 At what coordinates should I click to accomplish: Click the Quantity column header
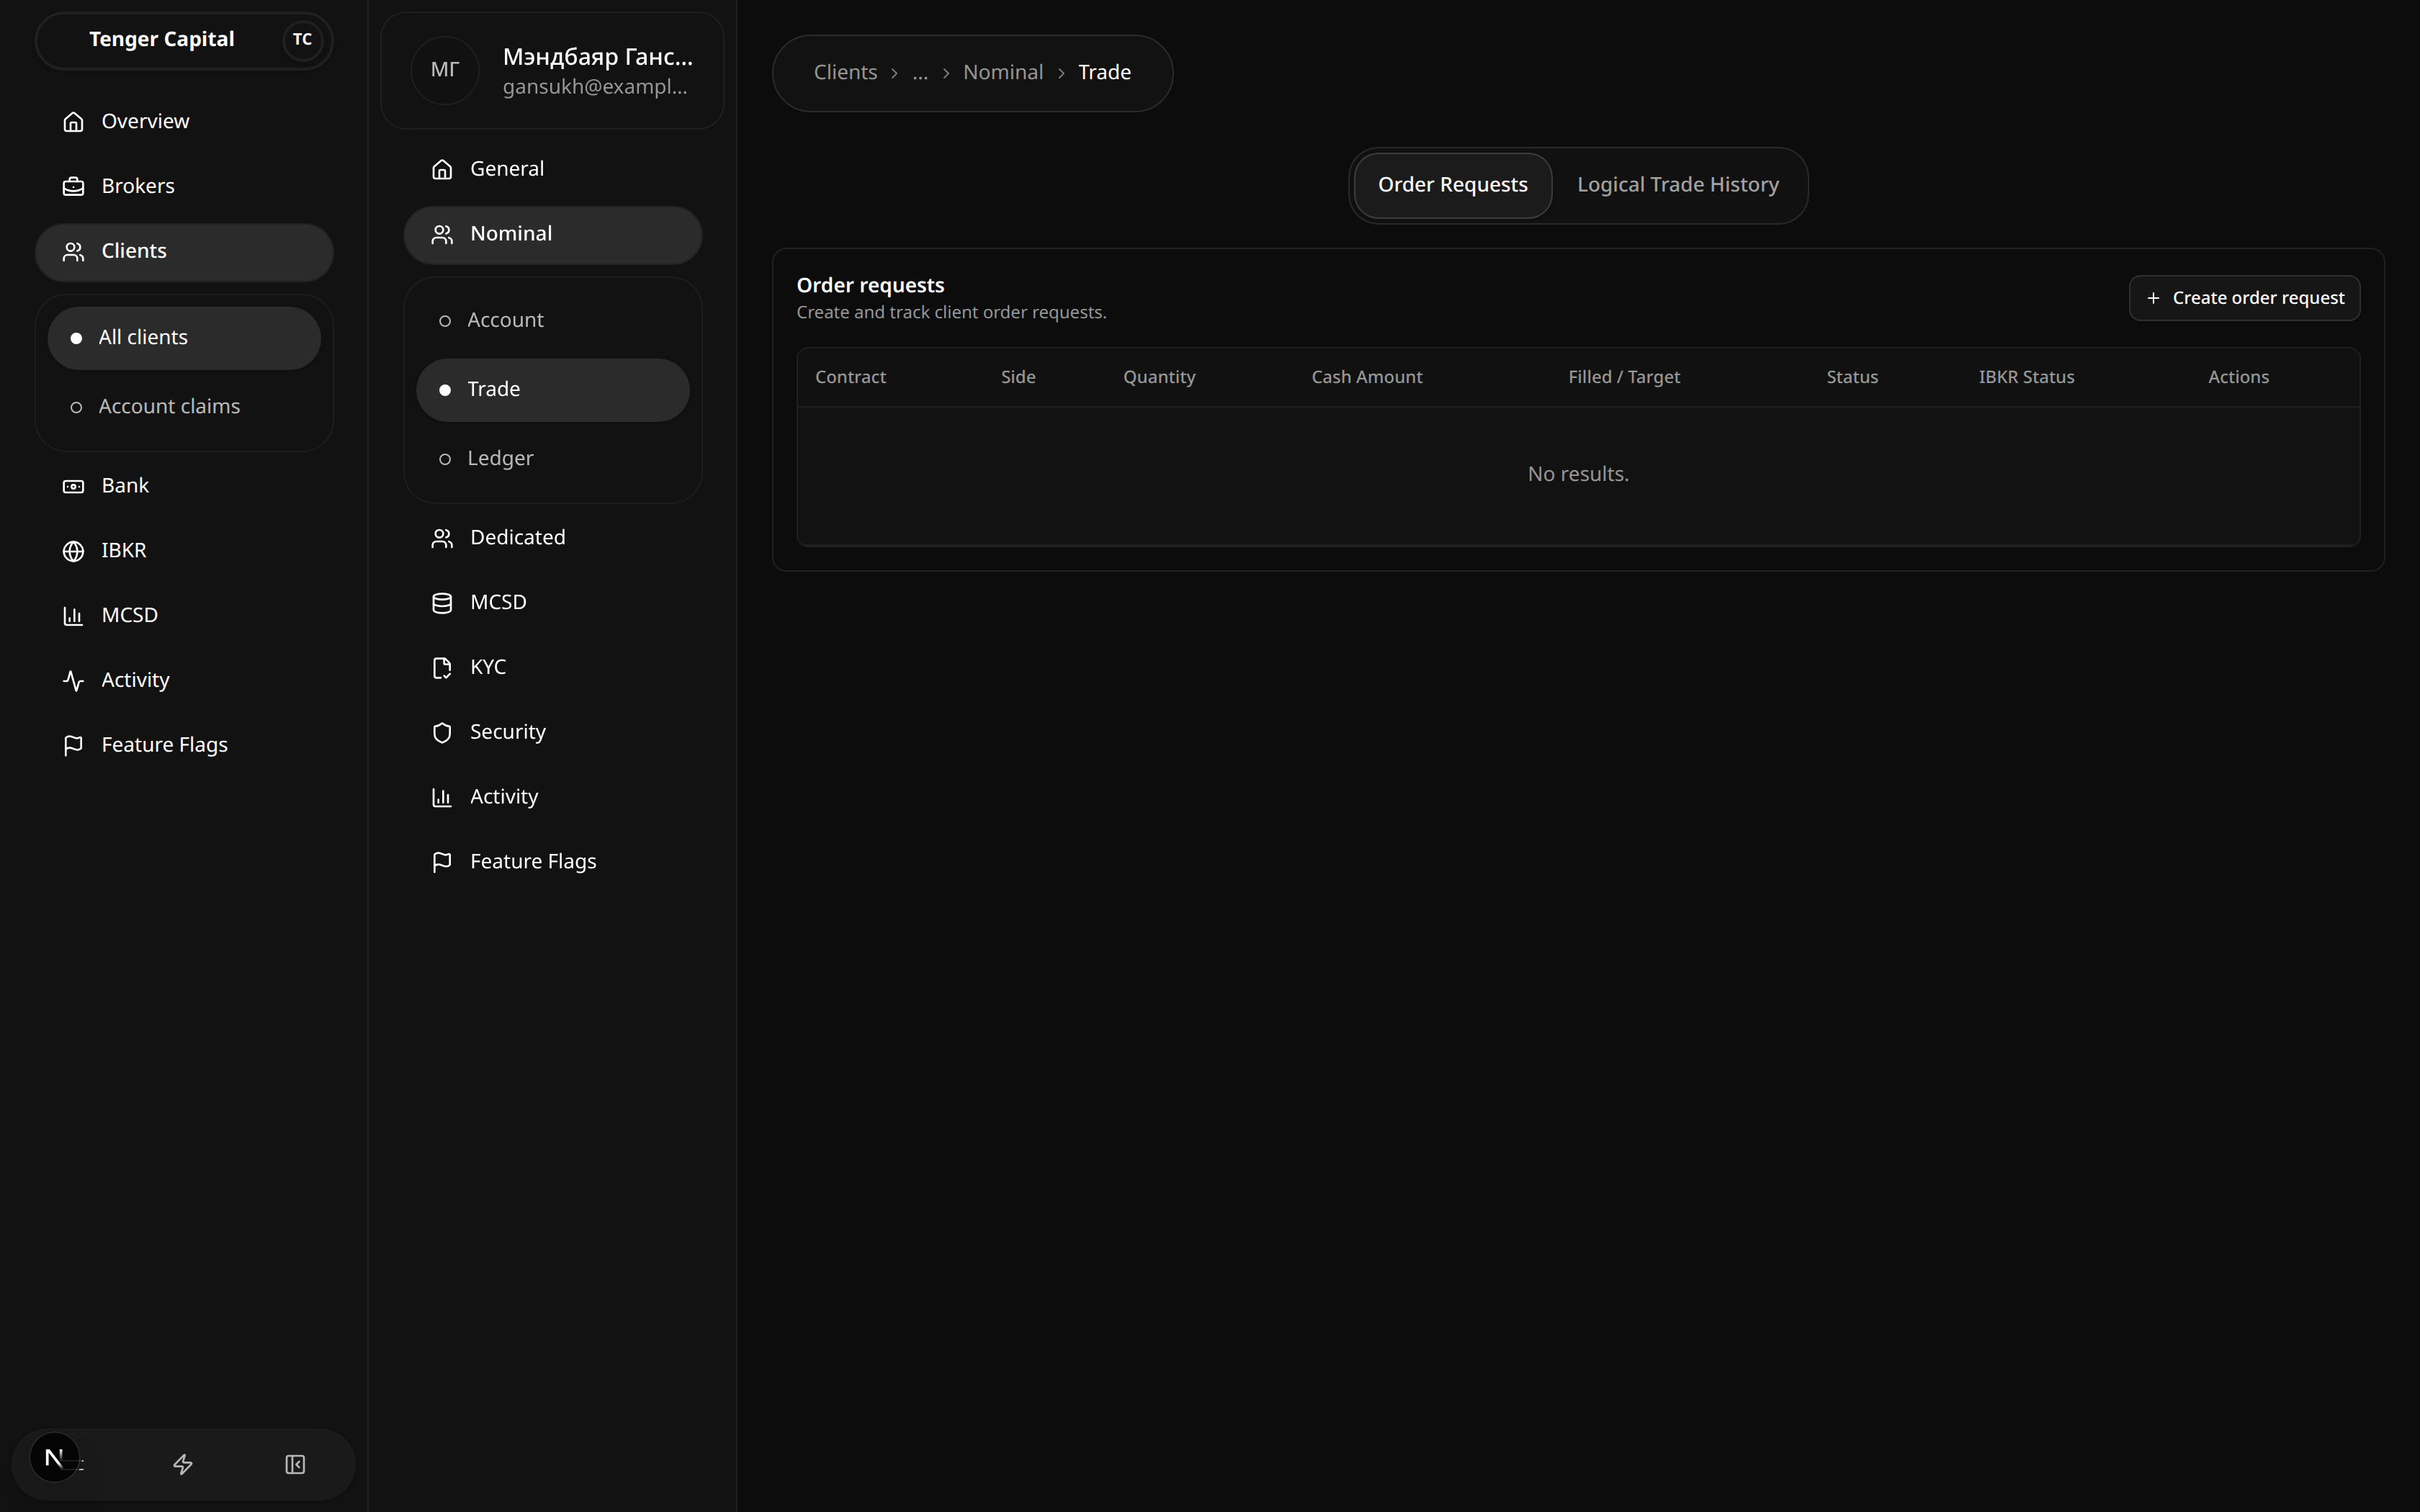[1159, 377]
